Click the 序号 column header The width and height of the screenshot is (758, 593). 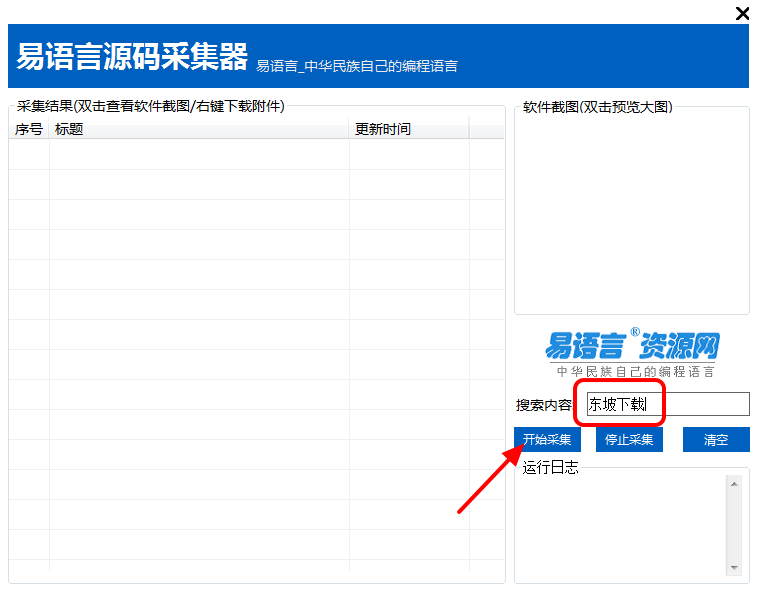[29, 129]
